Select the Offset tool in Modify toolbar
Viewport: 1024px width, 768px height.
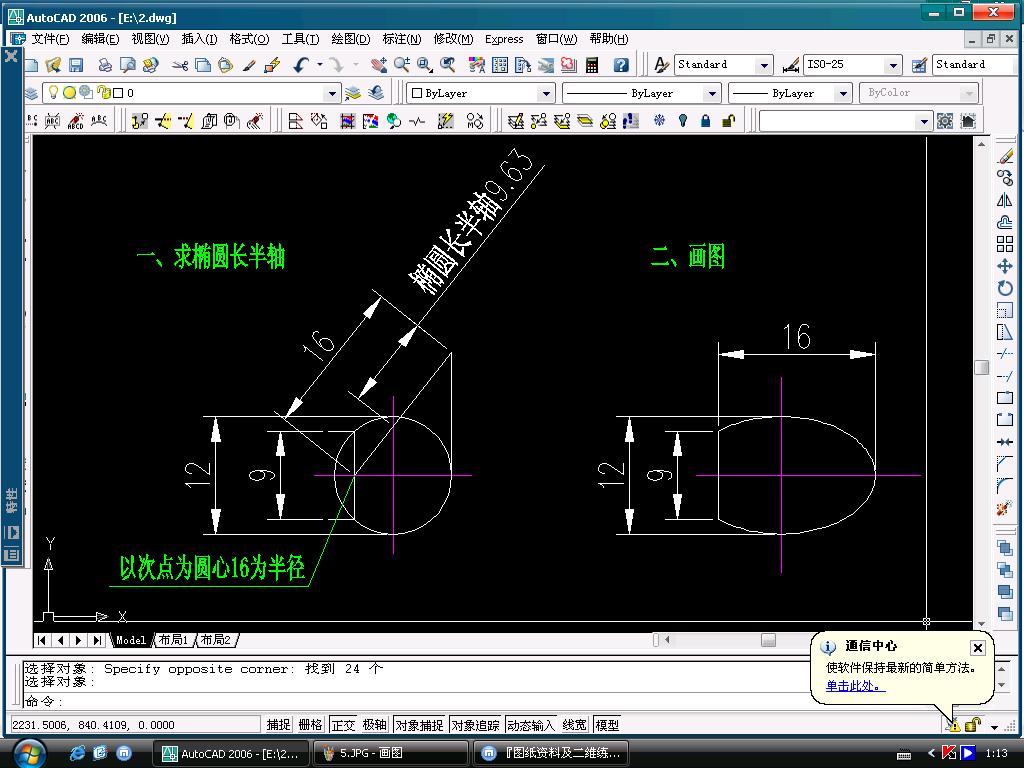[1005, 222]
